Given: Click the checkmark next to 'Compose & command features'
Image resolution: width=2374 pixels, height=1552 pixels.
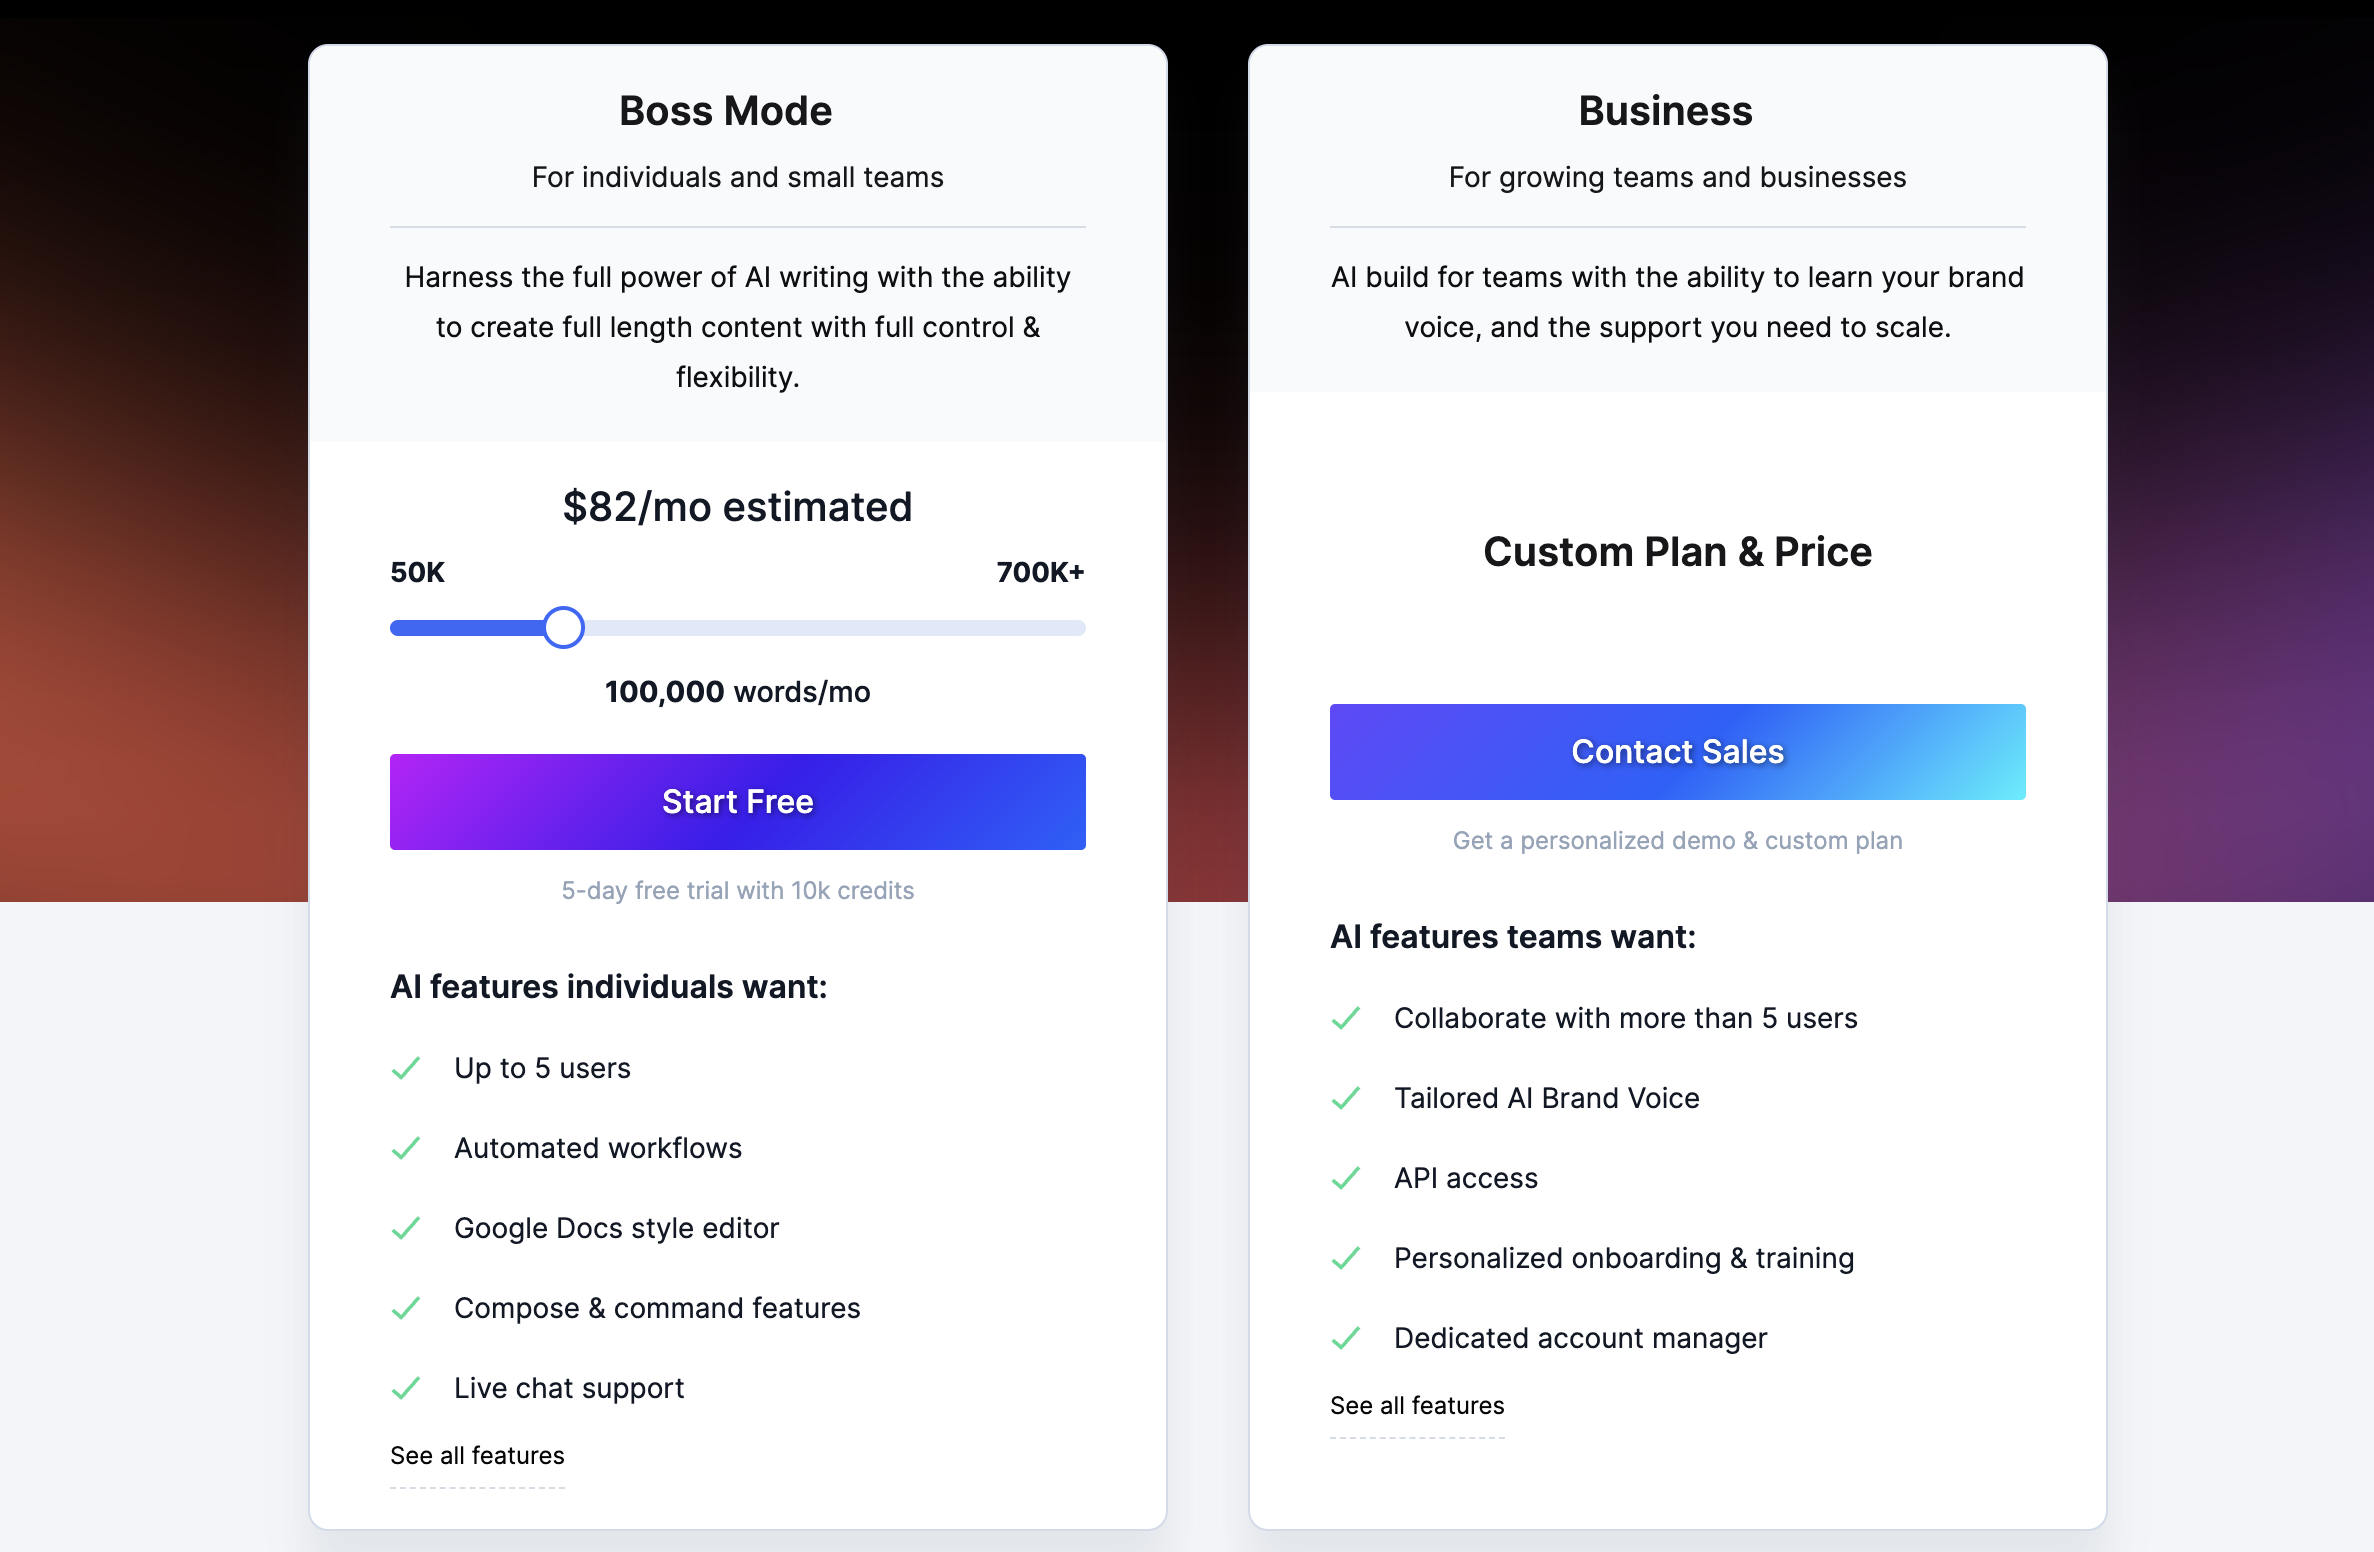Looking at the screenshot, I should pos(406,1308).
